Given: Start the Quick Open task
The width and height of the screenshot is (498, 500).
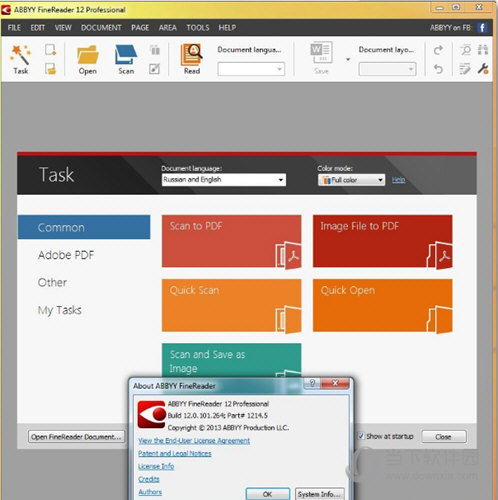Looking at the screenshot, I should pos(383,305).
